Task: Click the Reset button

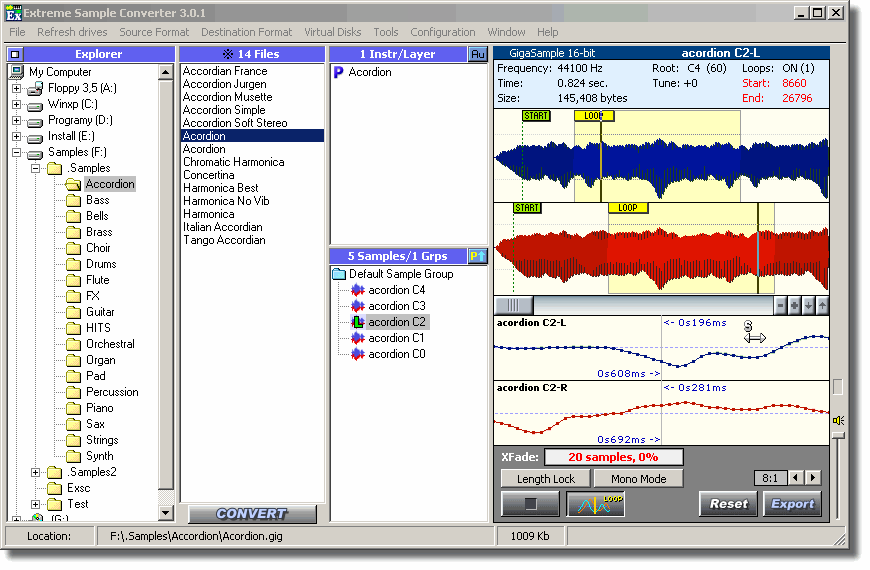Action: 728,504
